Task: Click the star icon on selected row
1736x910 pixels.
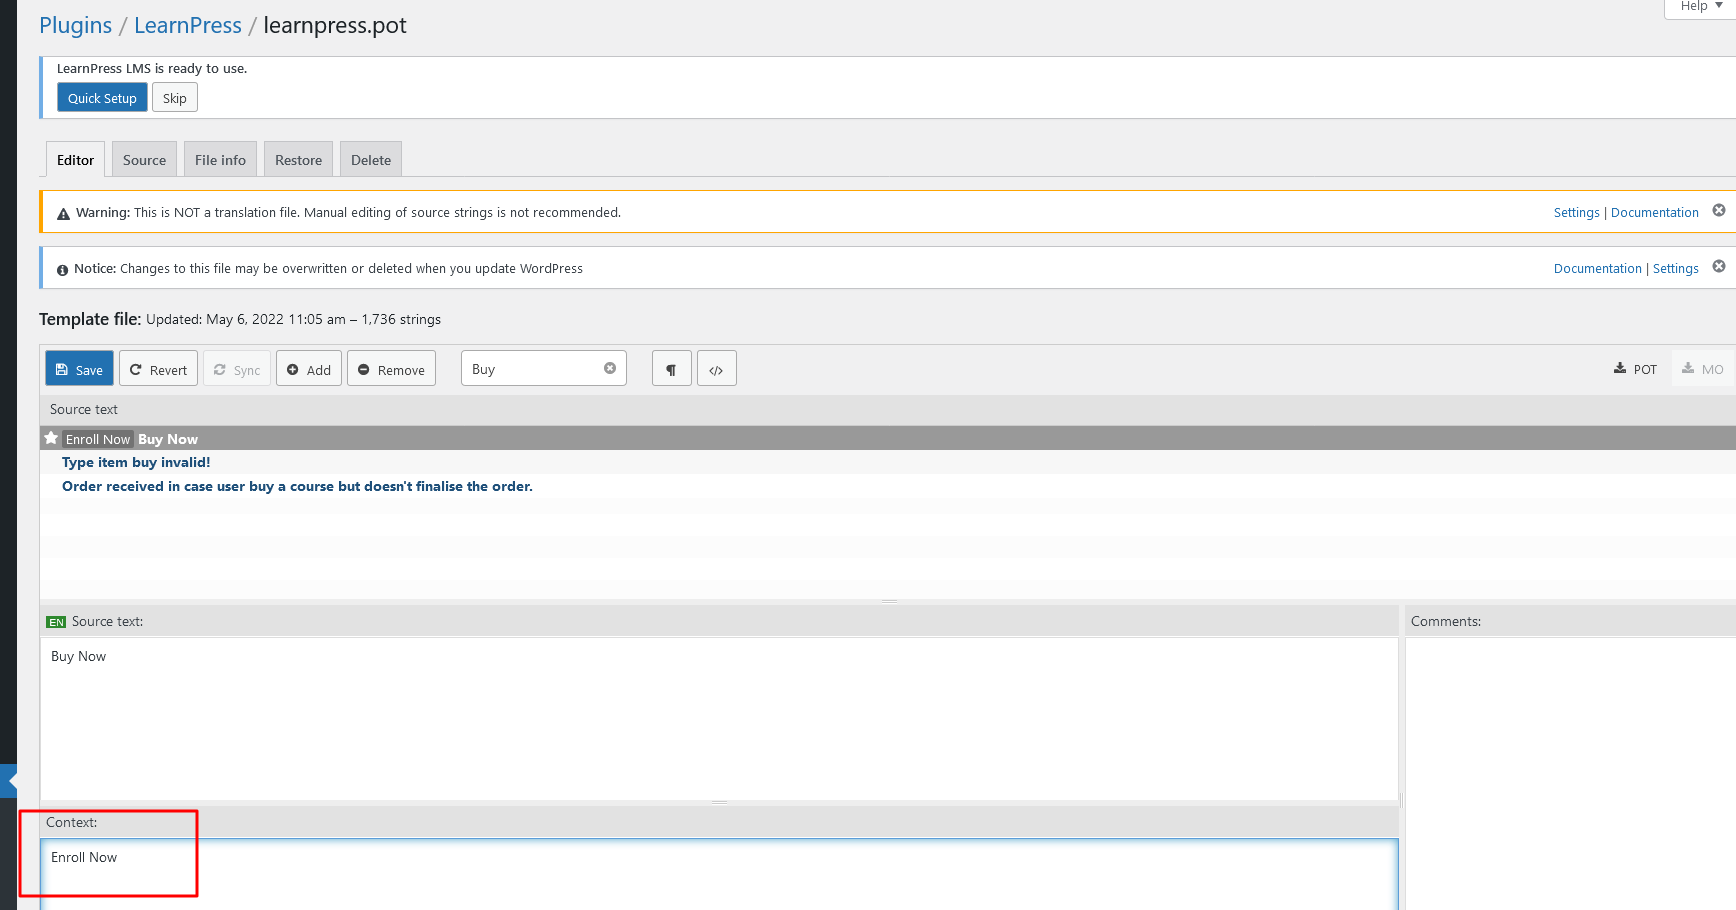Action: pyautogui.click(x=51, y=438)
